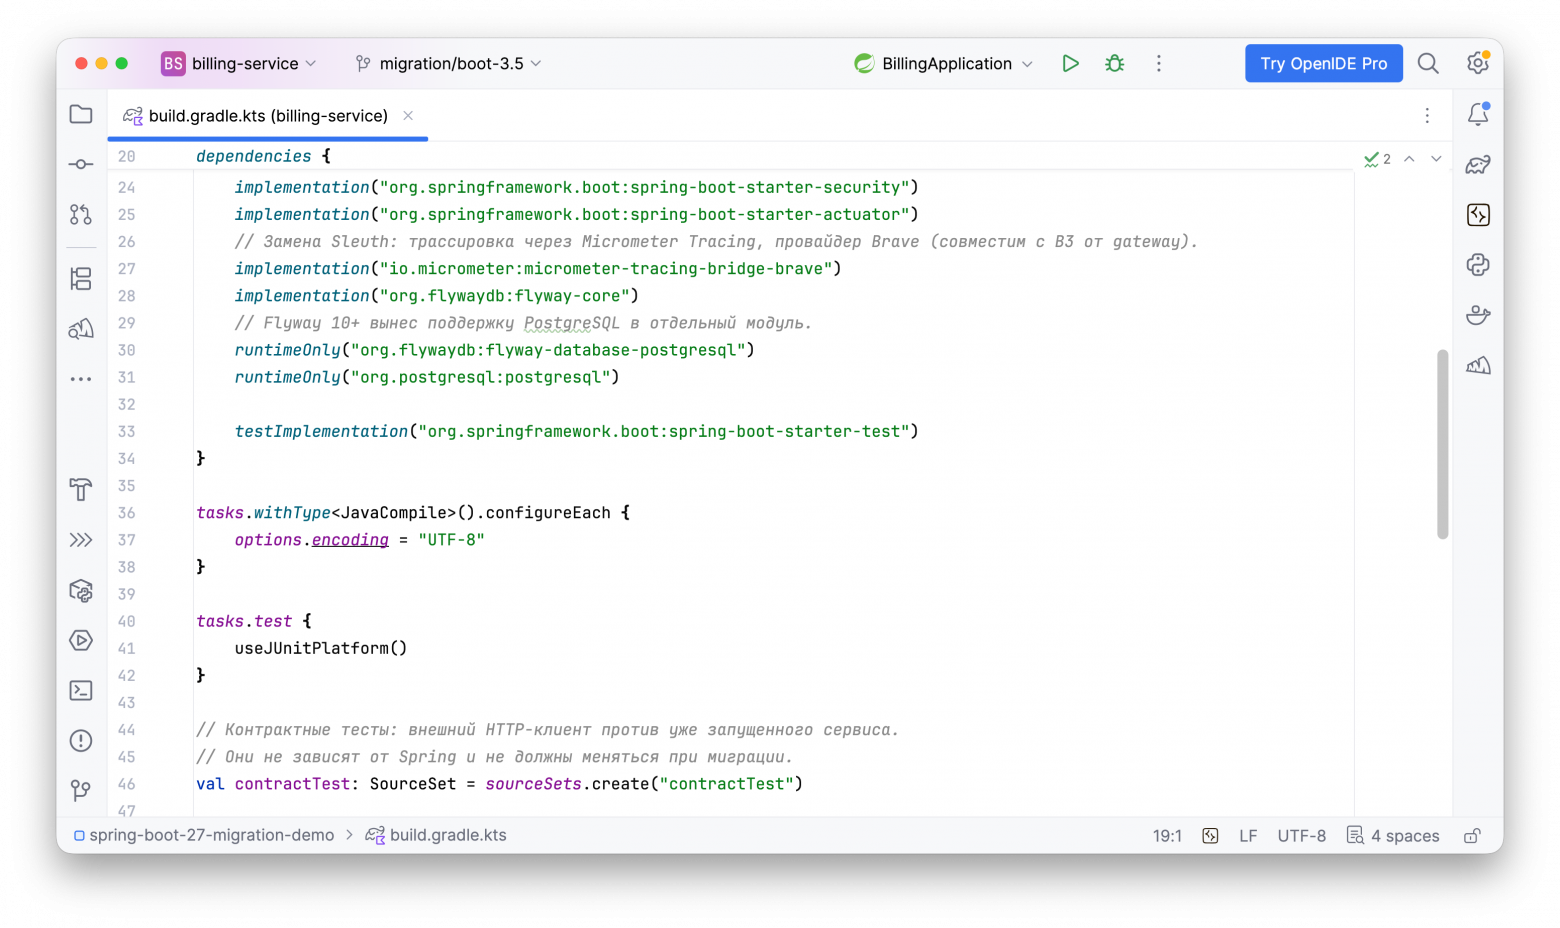Toggle the file read-only lock icon
The width and height of the screenshot is (1560, 928).
(1472, 835)
